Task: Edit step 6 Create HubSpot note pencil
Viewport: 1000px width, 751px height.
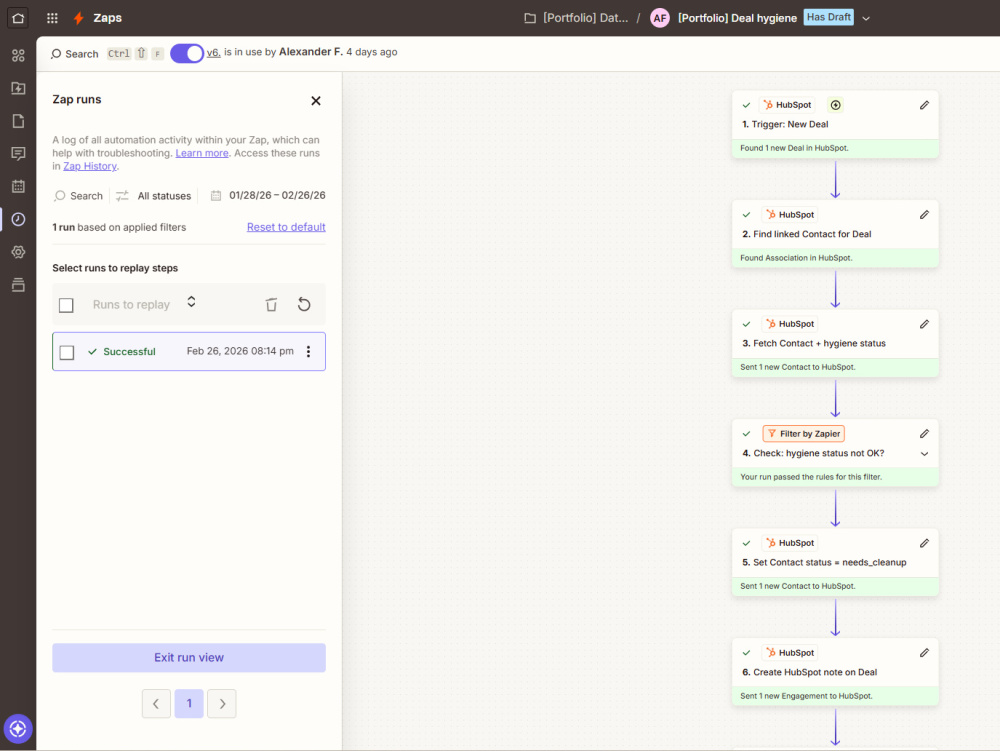Action: pyautogui.click(x=924, y=653)
